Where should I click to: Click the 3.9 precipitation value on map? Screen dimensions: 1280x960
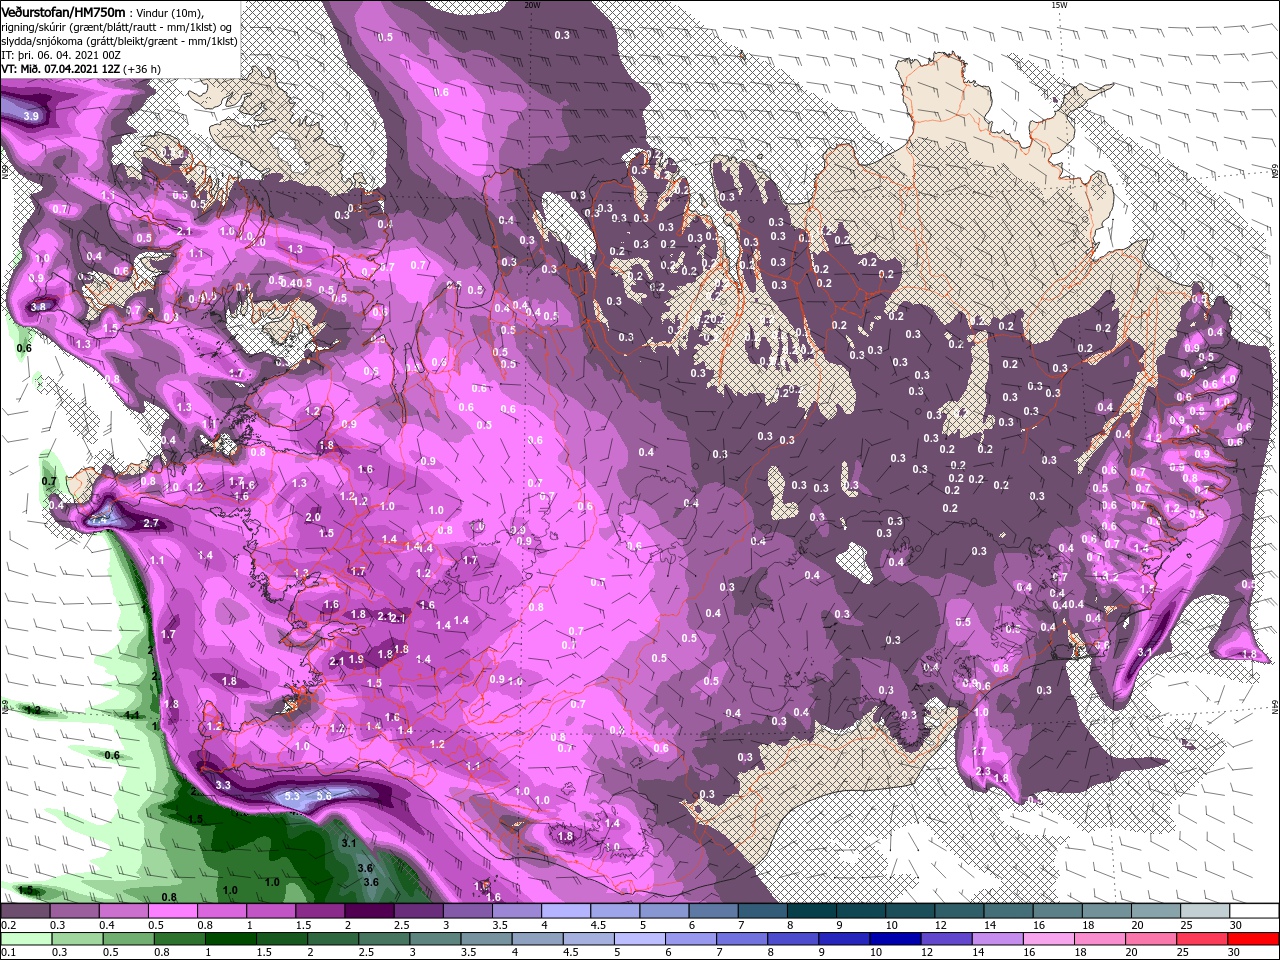click(31, 117)
